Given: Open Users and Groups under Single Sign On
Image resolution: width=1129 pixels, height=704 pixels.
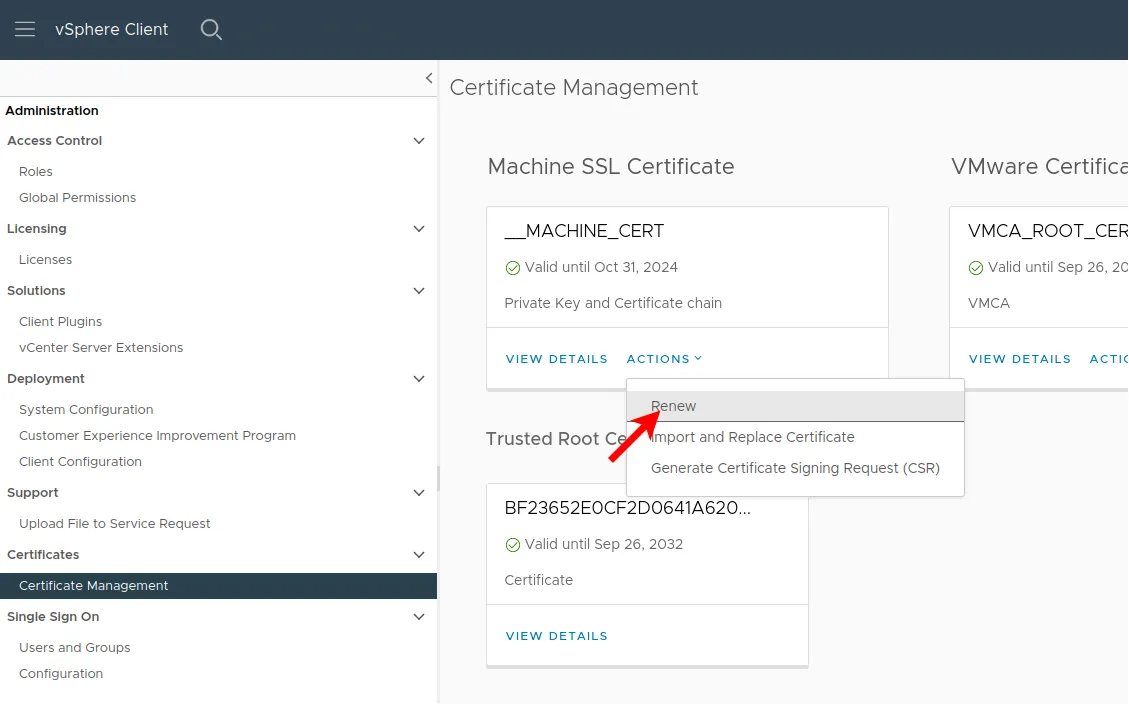Looking at the screenshot, I should 75,647.
